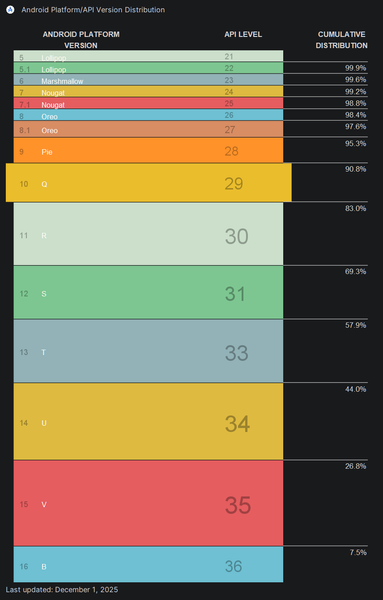Screen dimensions: 383x600
Task: Click the 83.0% cumulative distribution value
Action: pos(355,209)
